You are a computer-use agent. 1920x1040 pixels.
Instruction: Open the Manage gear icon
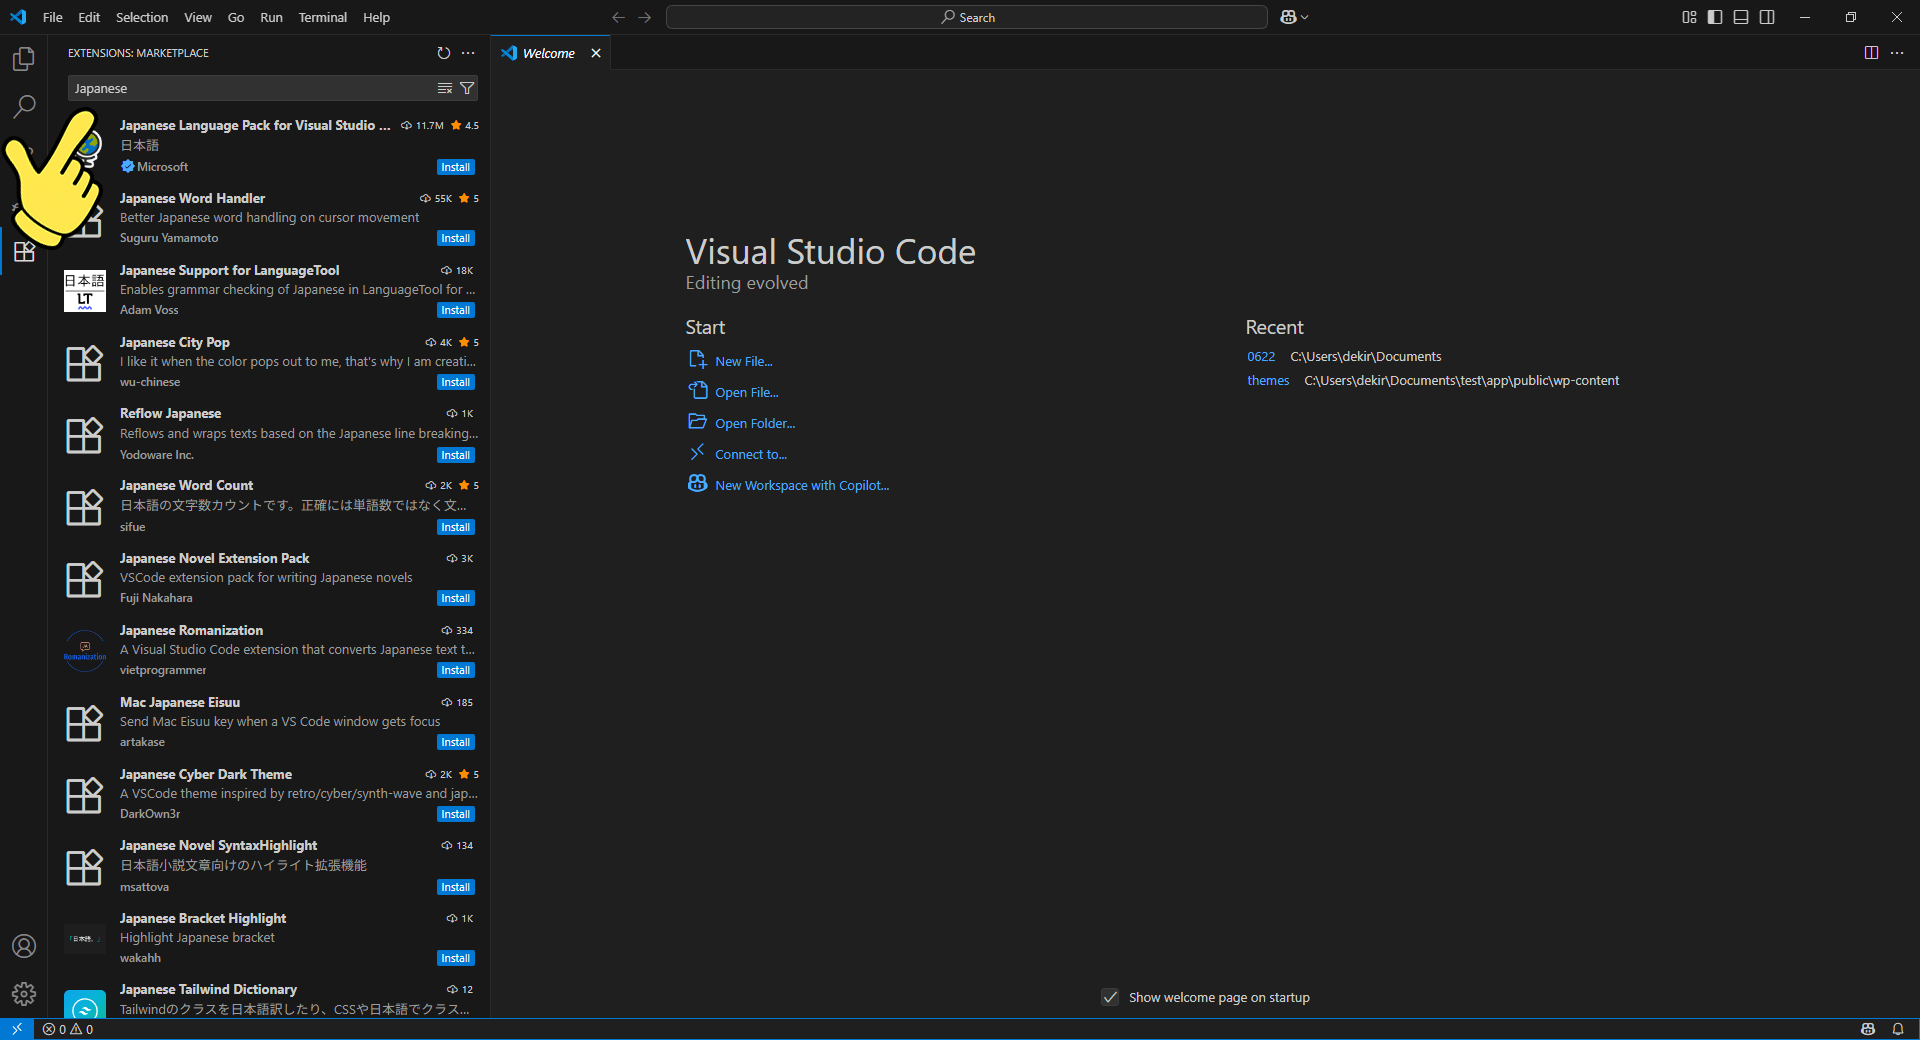[24, 994]
